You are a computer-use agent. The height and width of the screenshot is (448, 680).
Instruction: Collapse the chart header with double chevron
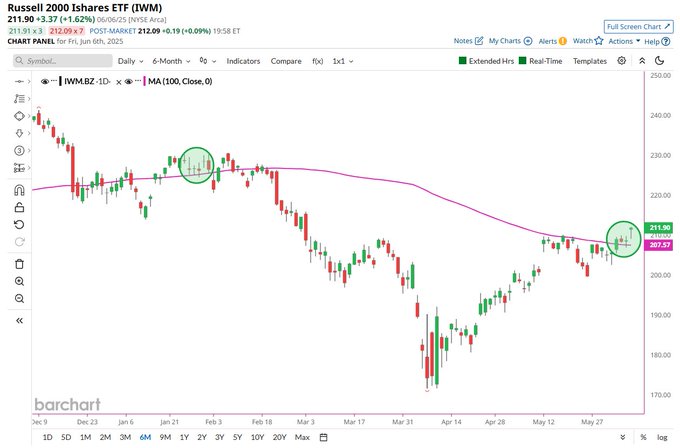tap(642, 61)
